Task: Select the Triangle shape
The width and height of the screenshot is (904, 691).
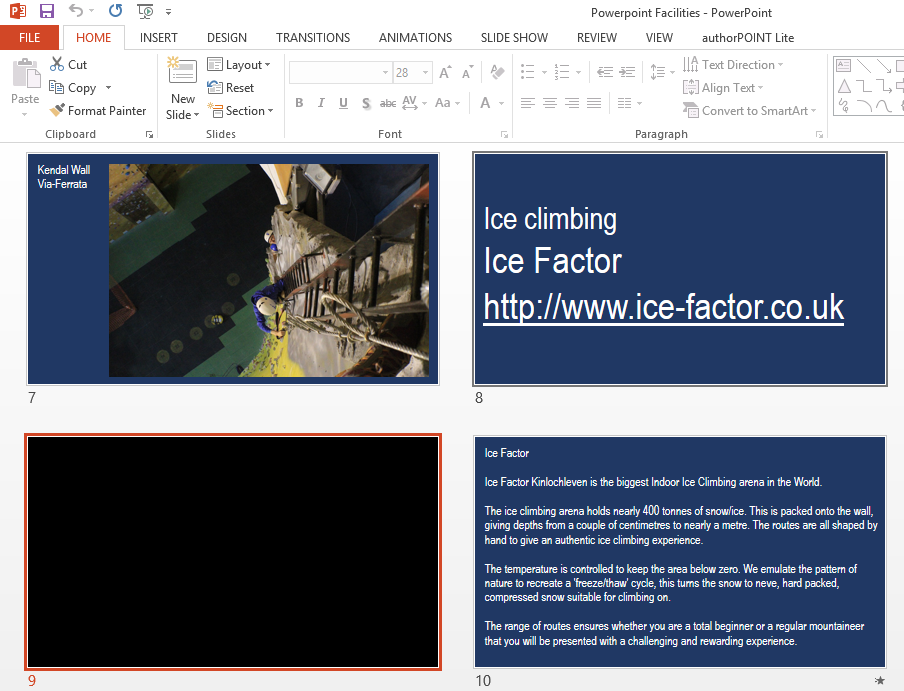Action: click(844, 86)
